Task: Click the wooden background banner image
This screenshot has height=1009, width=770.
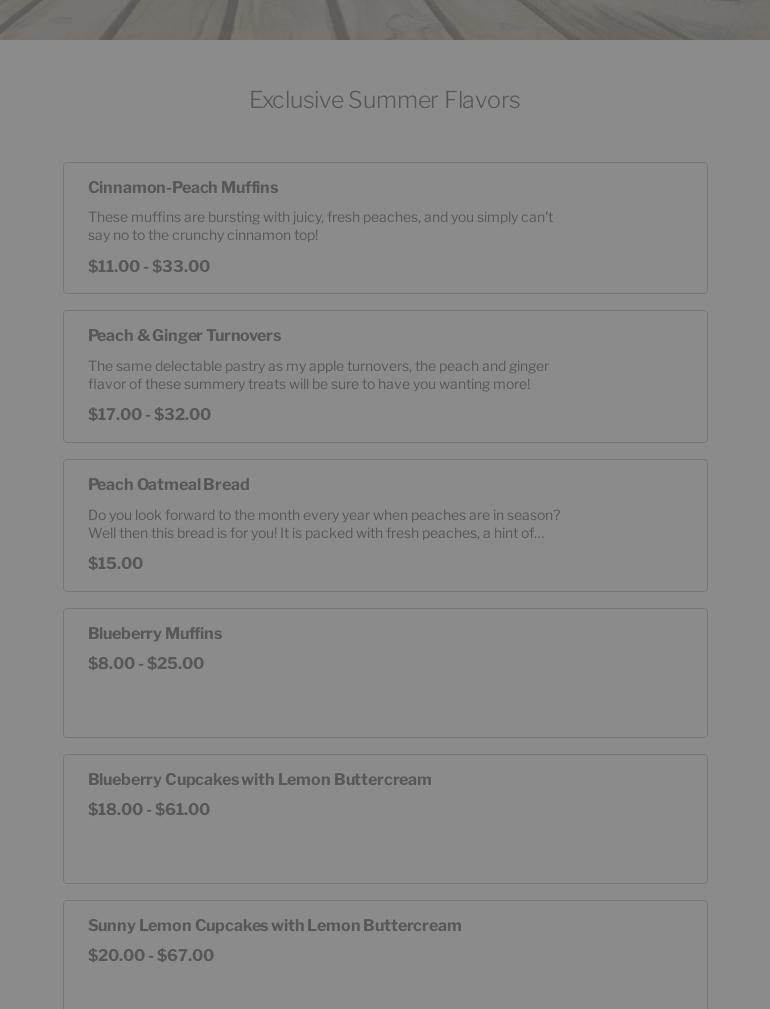Action: coord(385,20)
